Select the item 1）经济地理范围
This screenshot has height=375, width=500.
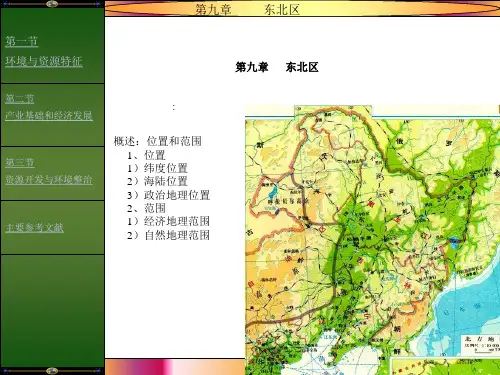coord(168,221)
